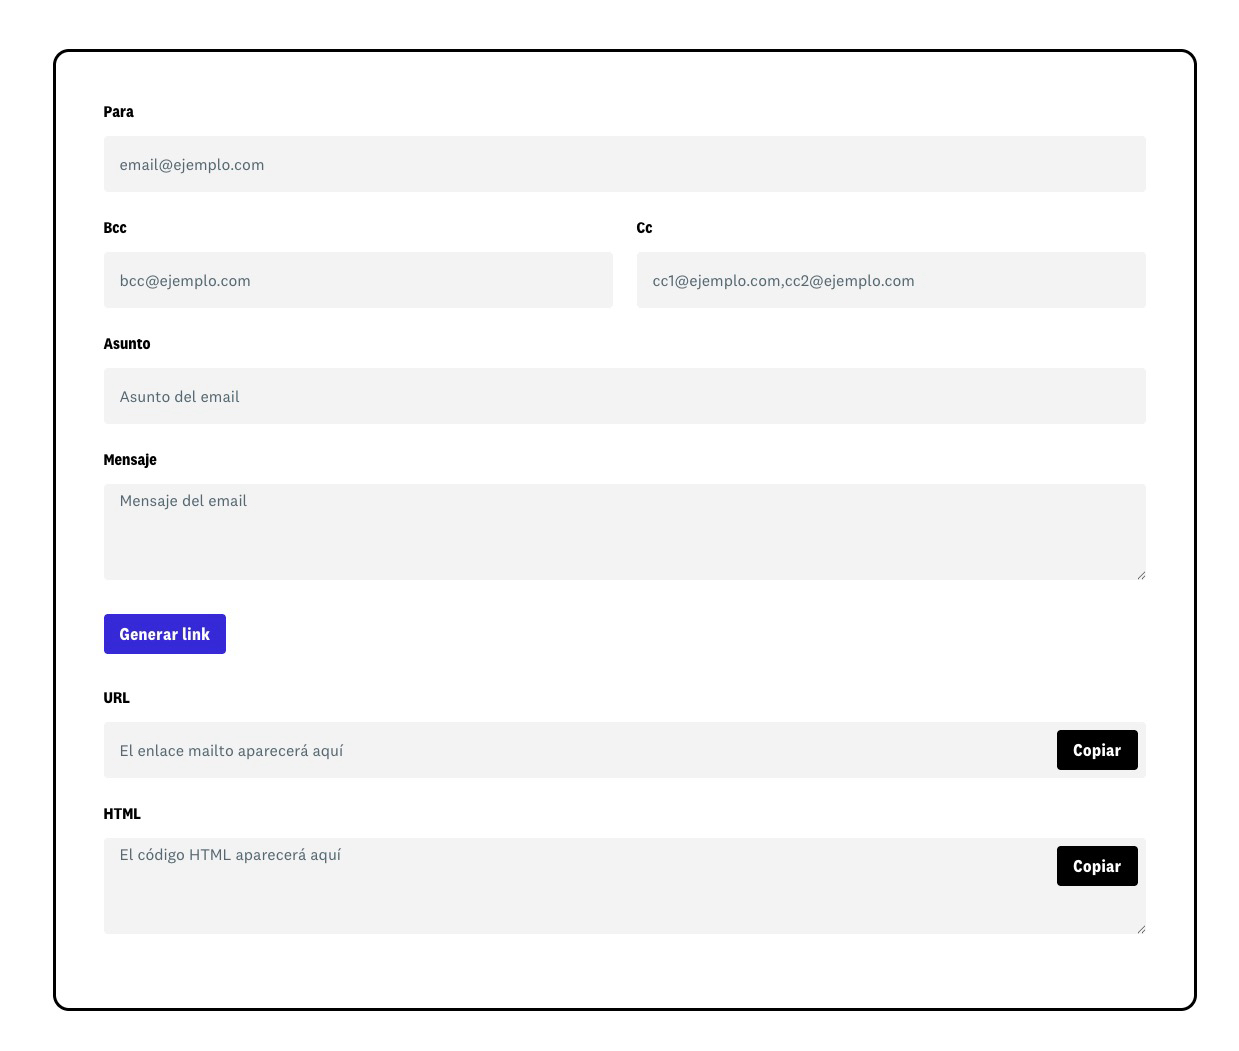Select the Asunto subject field
The width and height of the screenshot is (1239, 1051).
tap(624, 396)
